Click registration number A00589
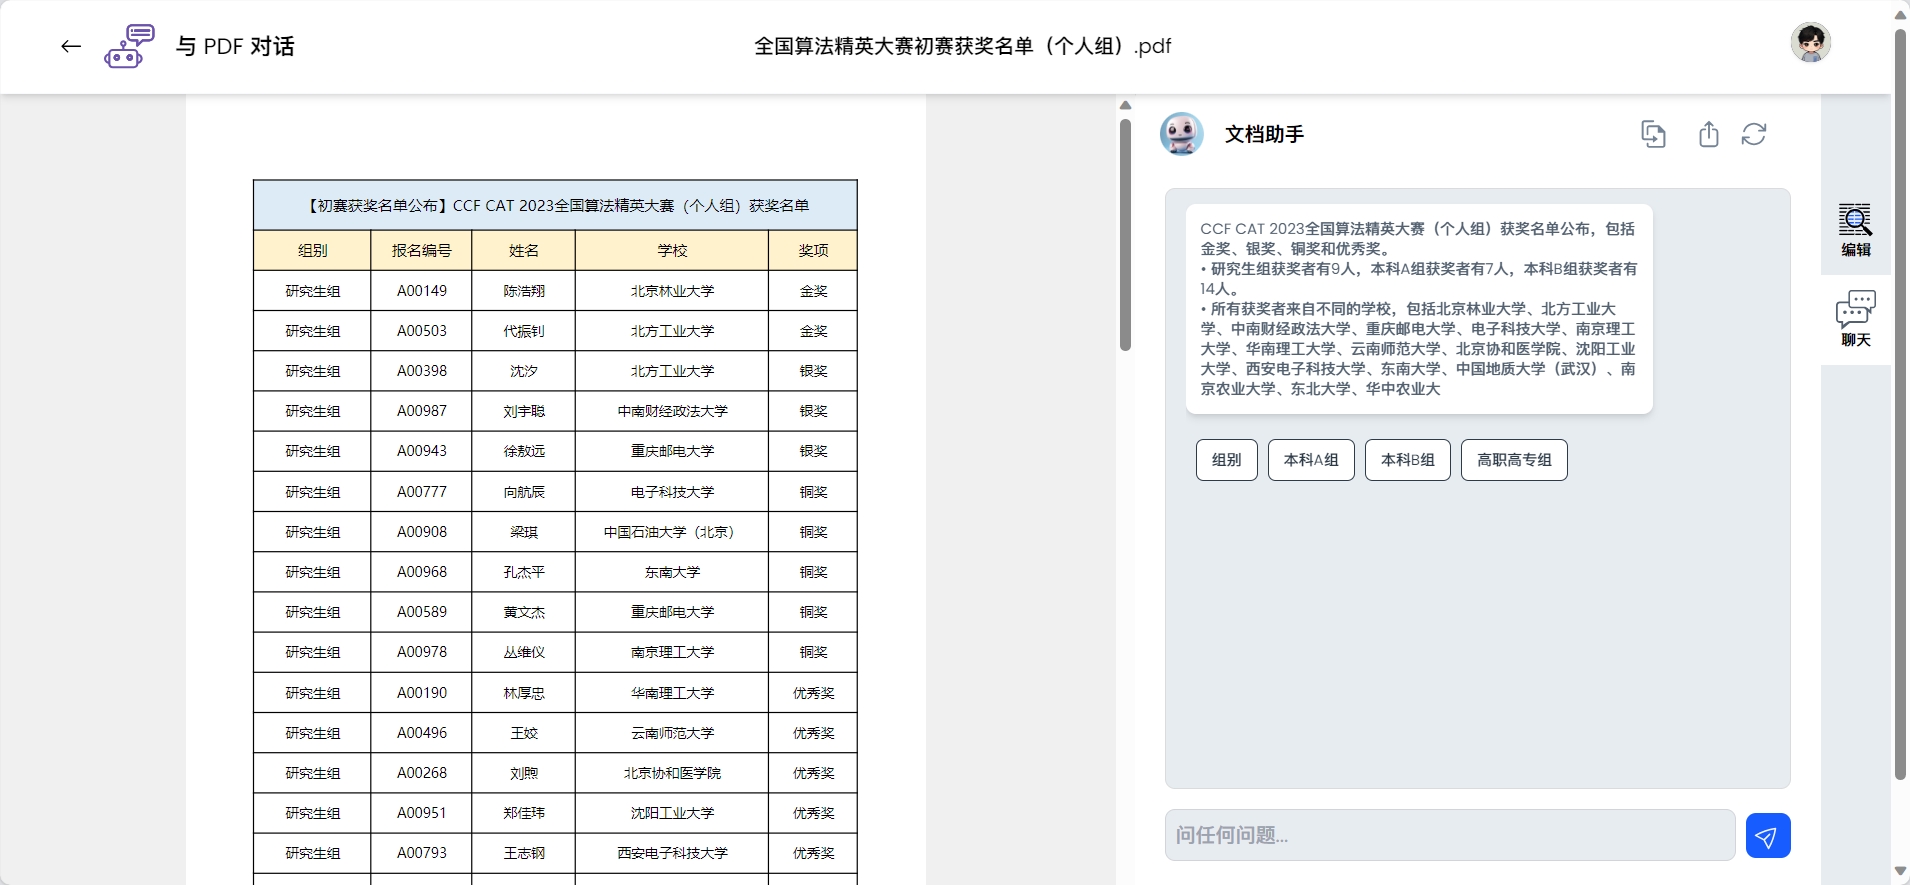Screen dimensions: 1910x885 tap(421, 612)
